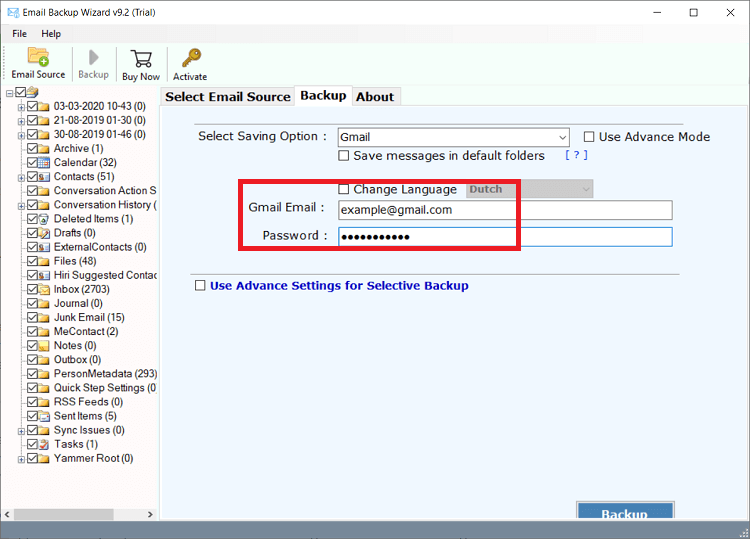Click the Email Backup Wizard title icon
The height and width of the screenshot is (539, 750).
click(x=13, y=12)
